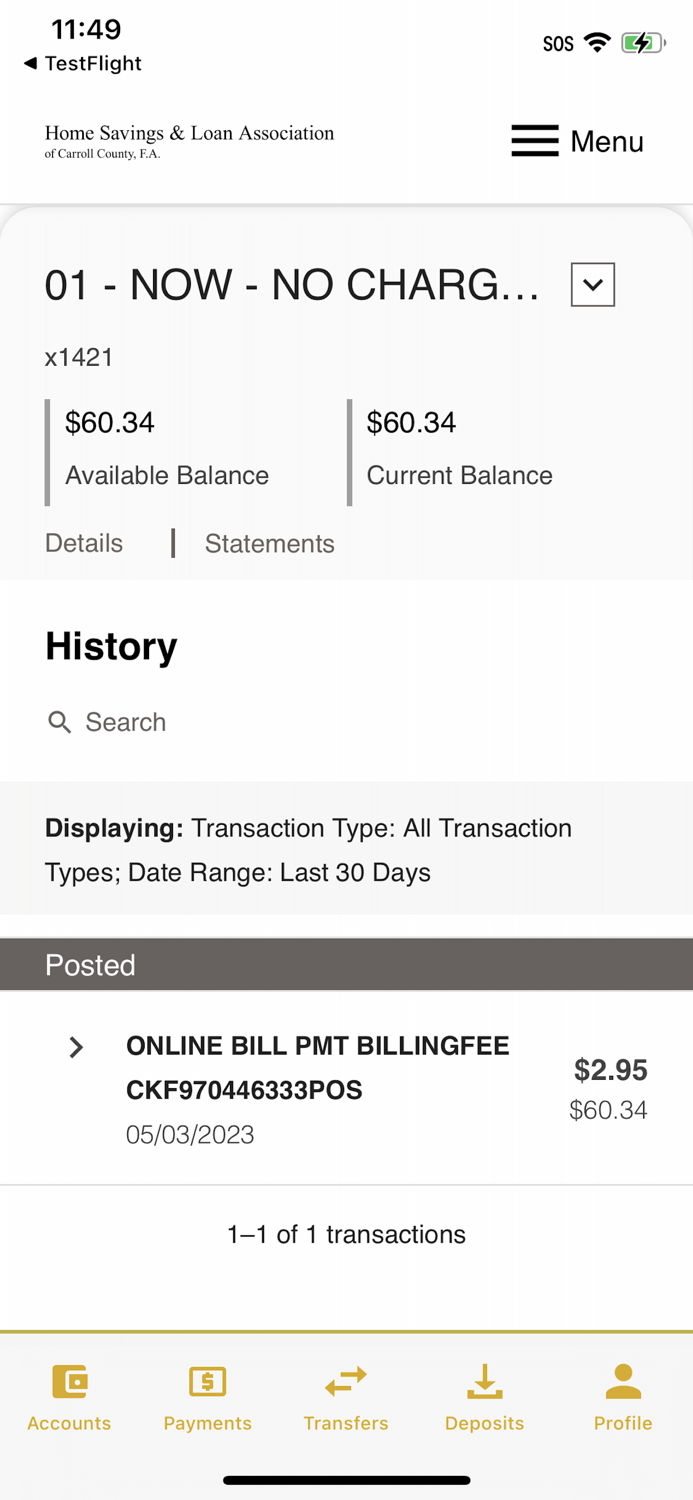
Task: Tap the search magnifier icon
Action: pyautogui.click(x=60, y=722)
